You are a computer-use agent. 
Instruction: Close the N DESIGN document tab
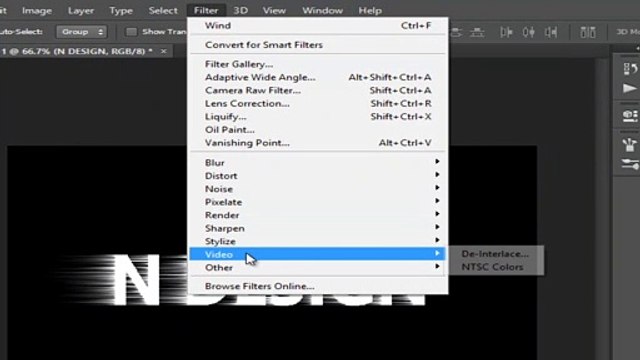164,51
